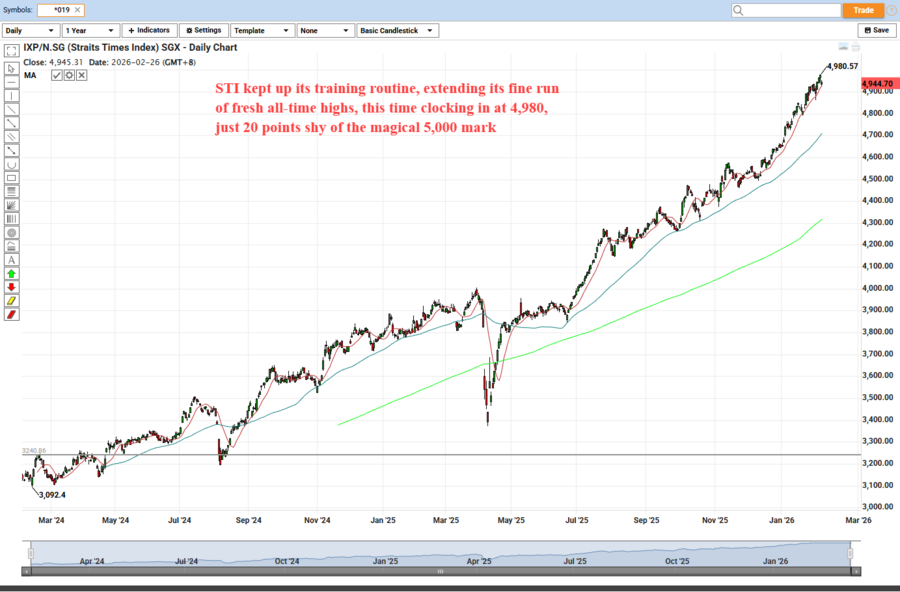Image resolution: width=900 pixels, height=592 pixels.
Task: Open MA indicator gear settings
Action: click(x=69, y=75)
